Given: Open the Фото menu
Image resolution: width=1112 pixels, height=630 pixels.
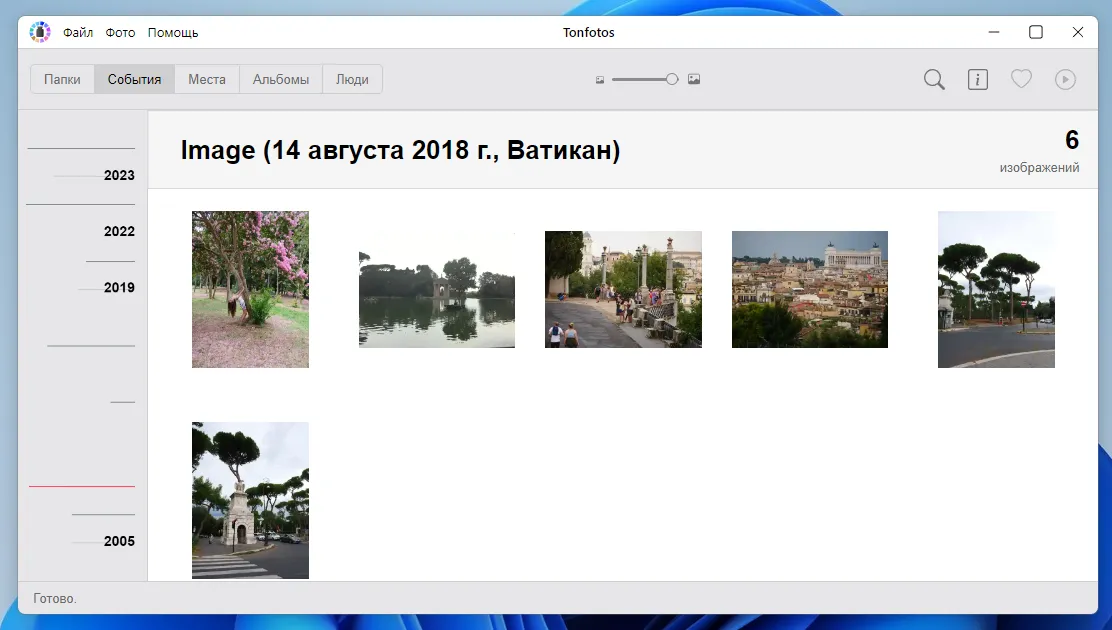Looking at the screenshot, I should (120, 31).
